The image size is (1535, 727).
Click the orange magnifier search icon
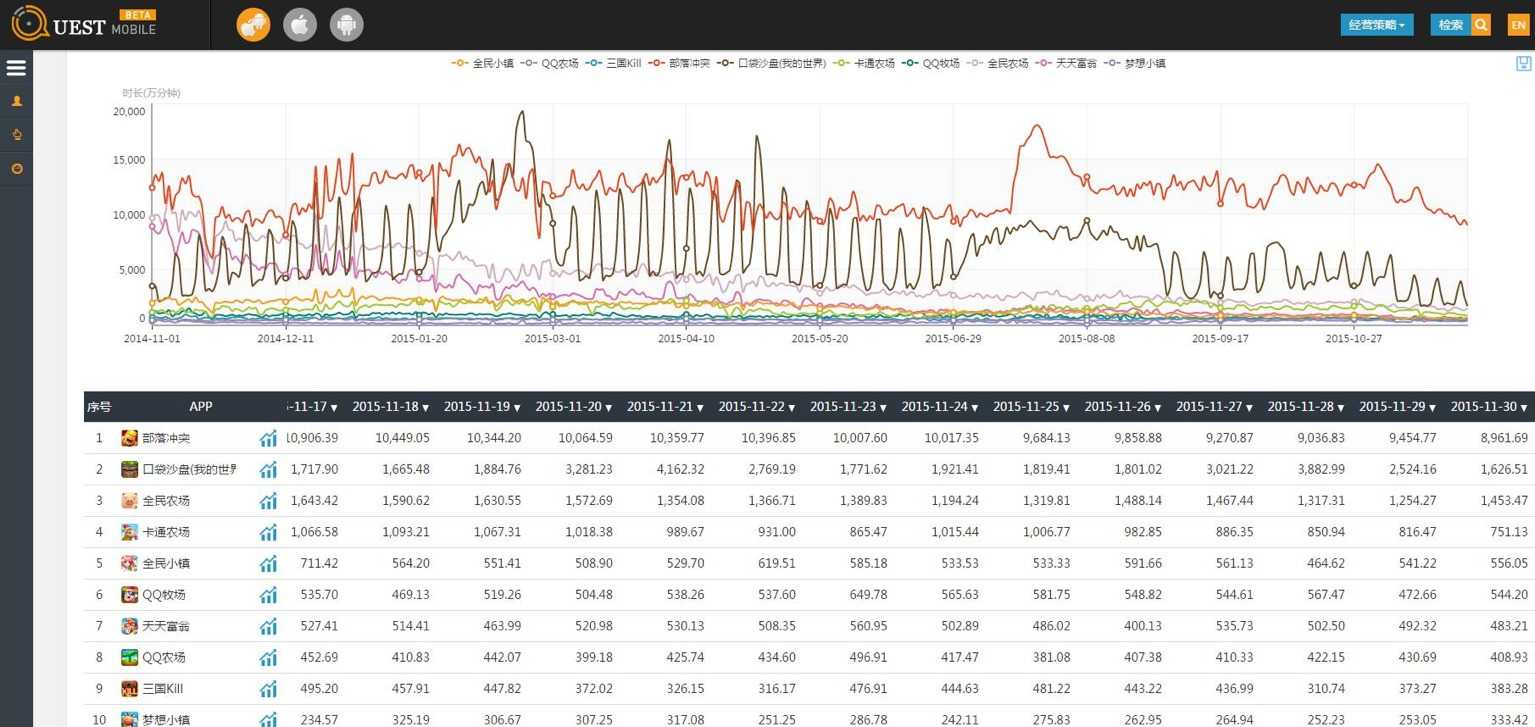(x=1481, y=25)
